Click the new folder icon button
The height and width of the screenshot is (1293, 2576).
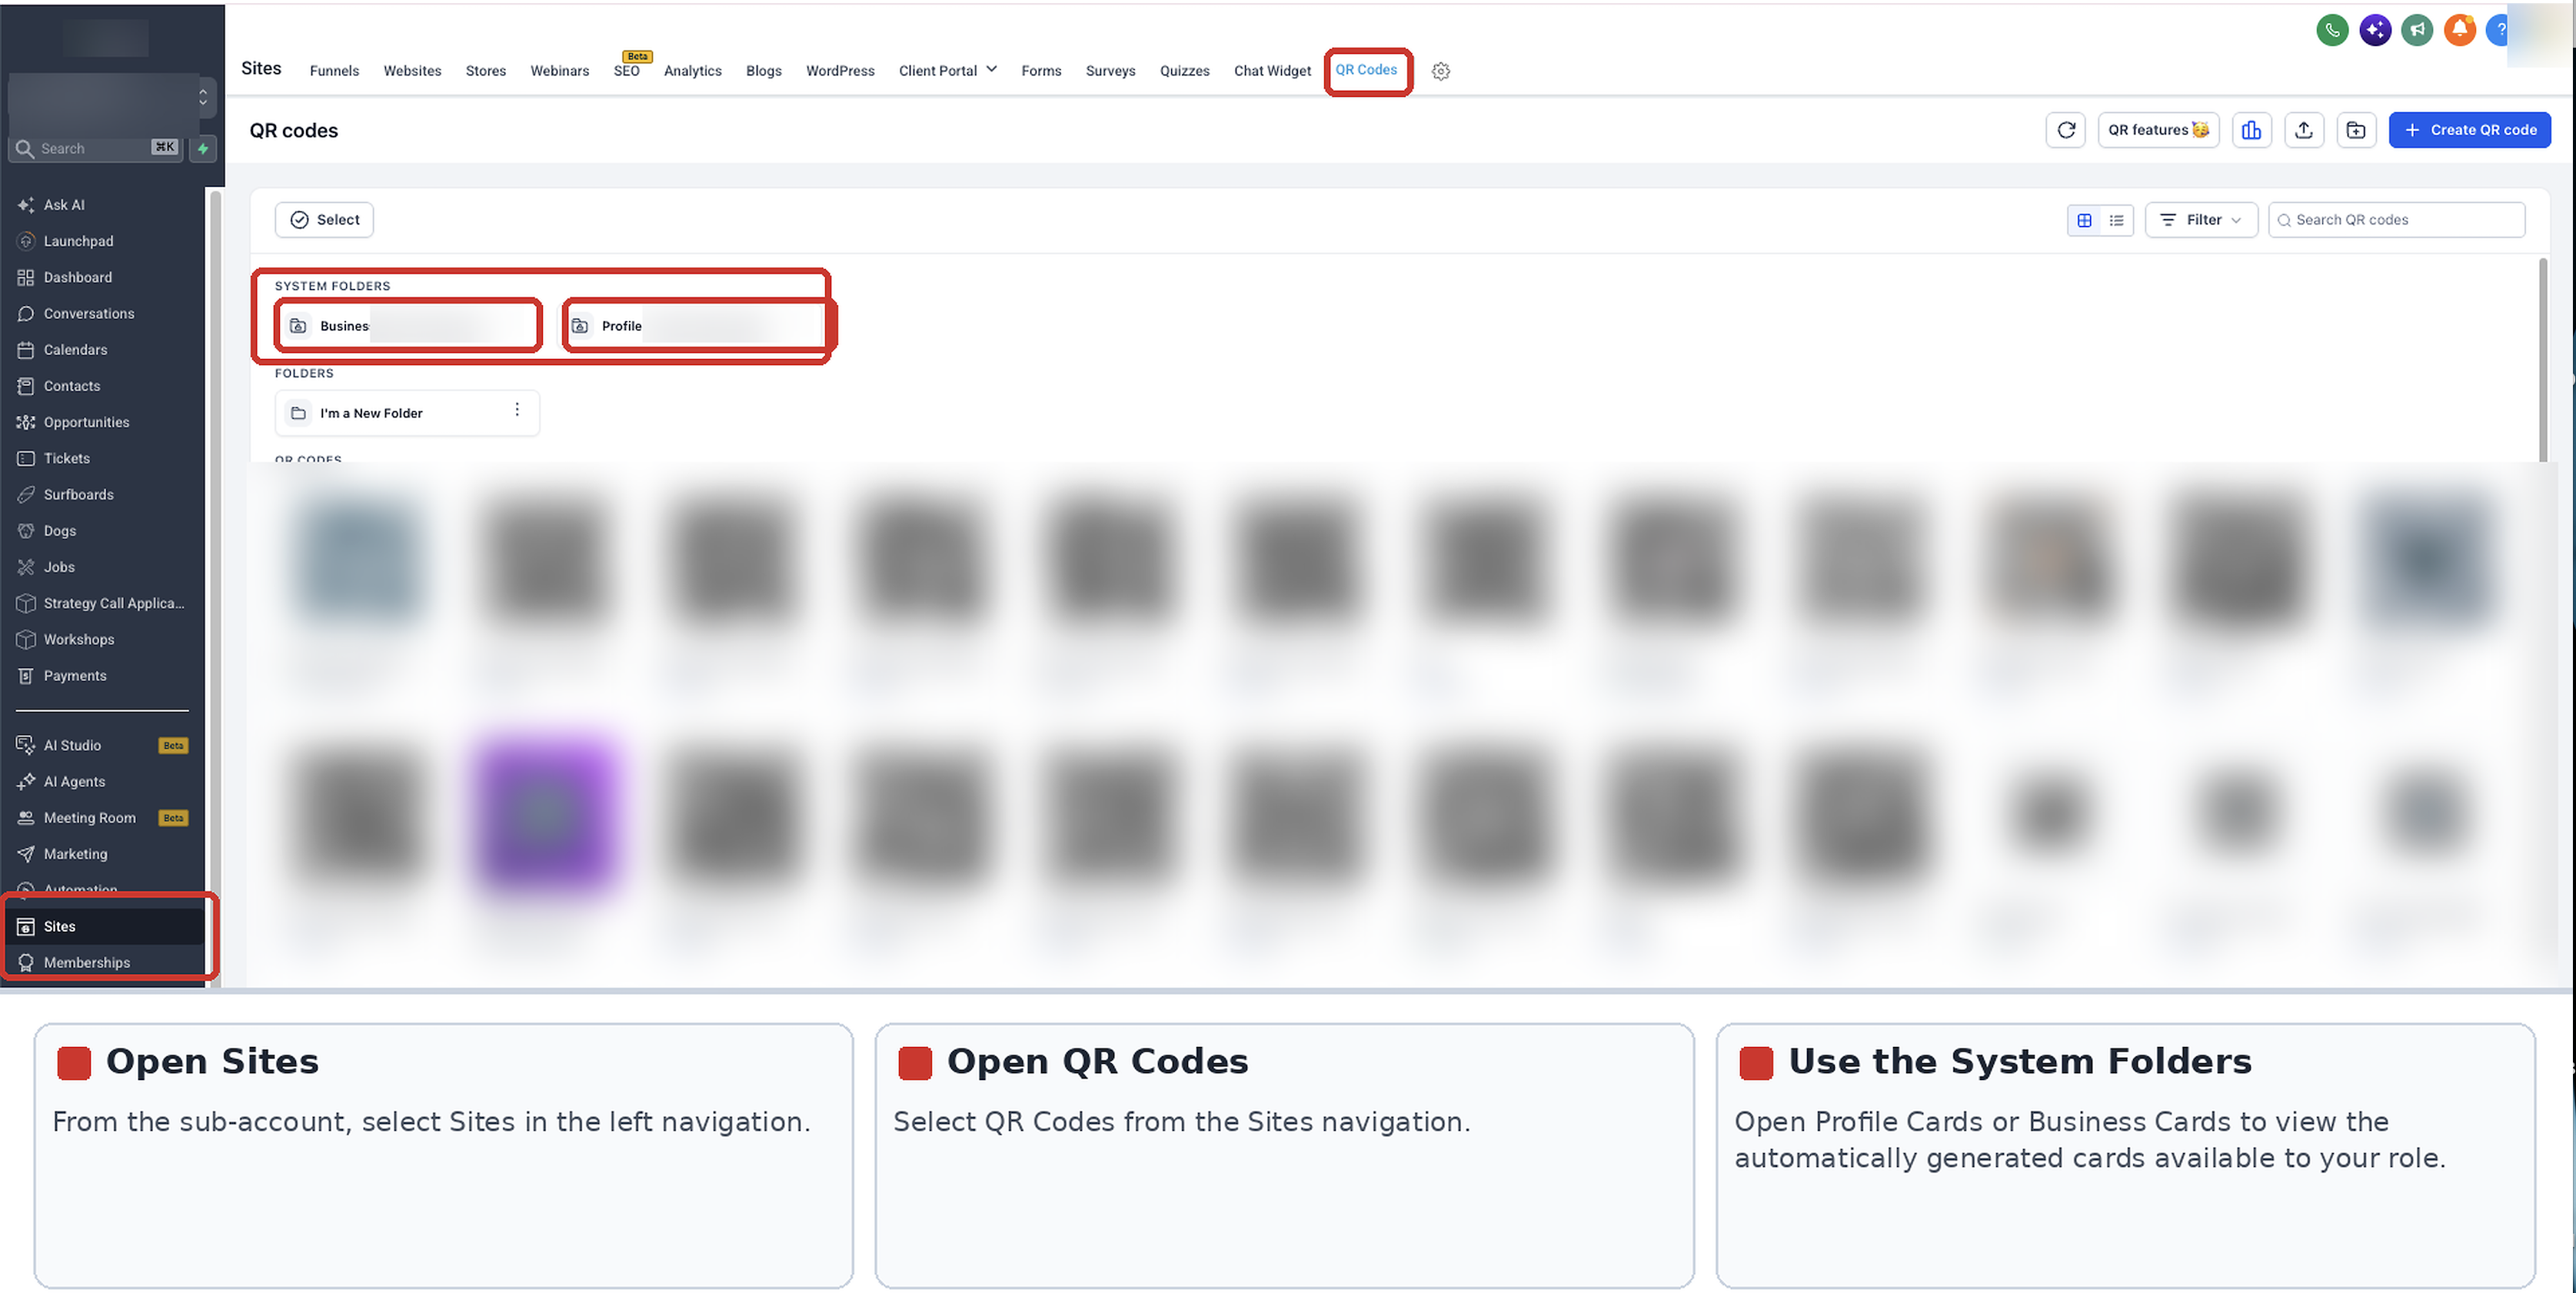[2355, 130]
